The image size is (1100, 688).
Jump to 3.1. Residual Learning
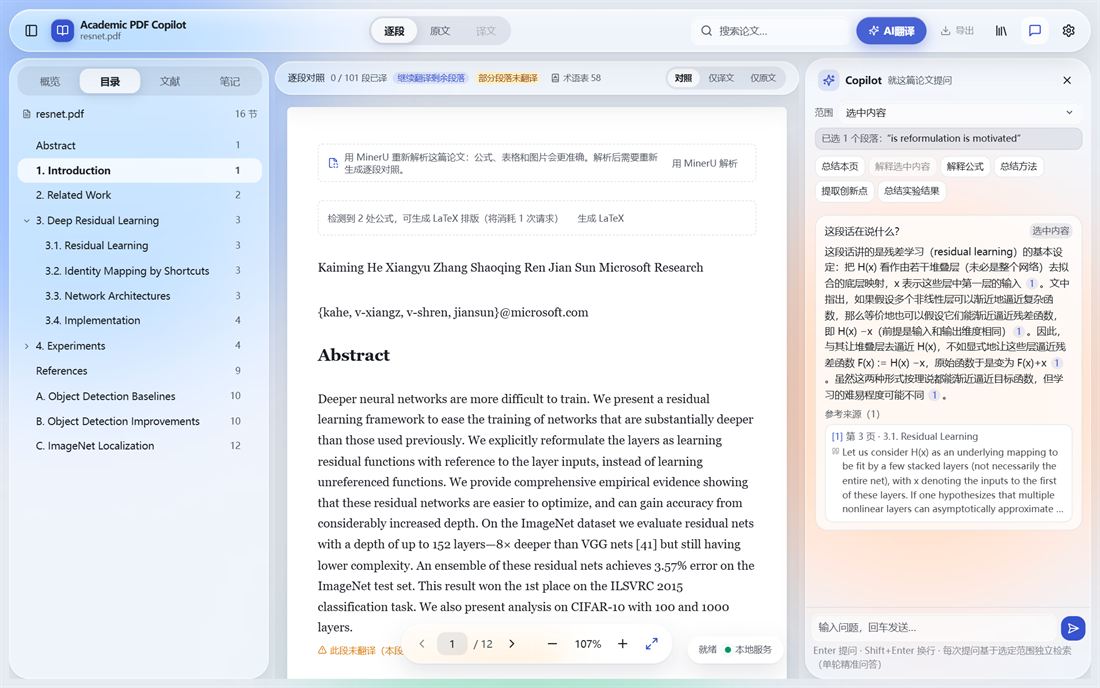tap(140, 245)
